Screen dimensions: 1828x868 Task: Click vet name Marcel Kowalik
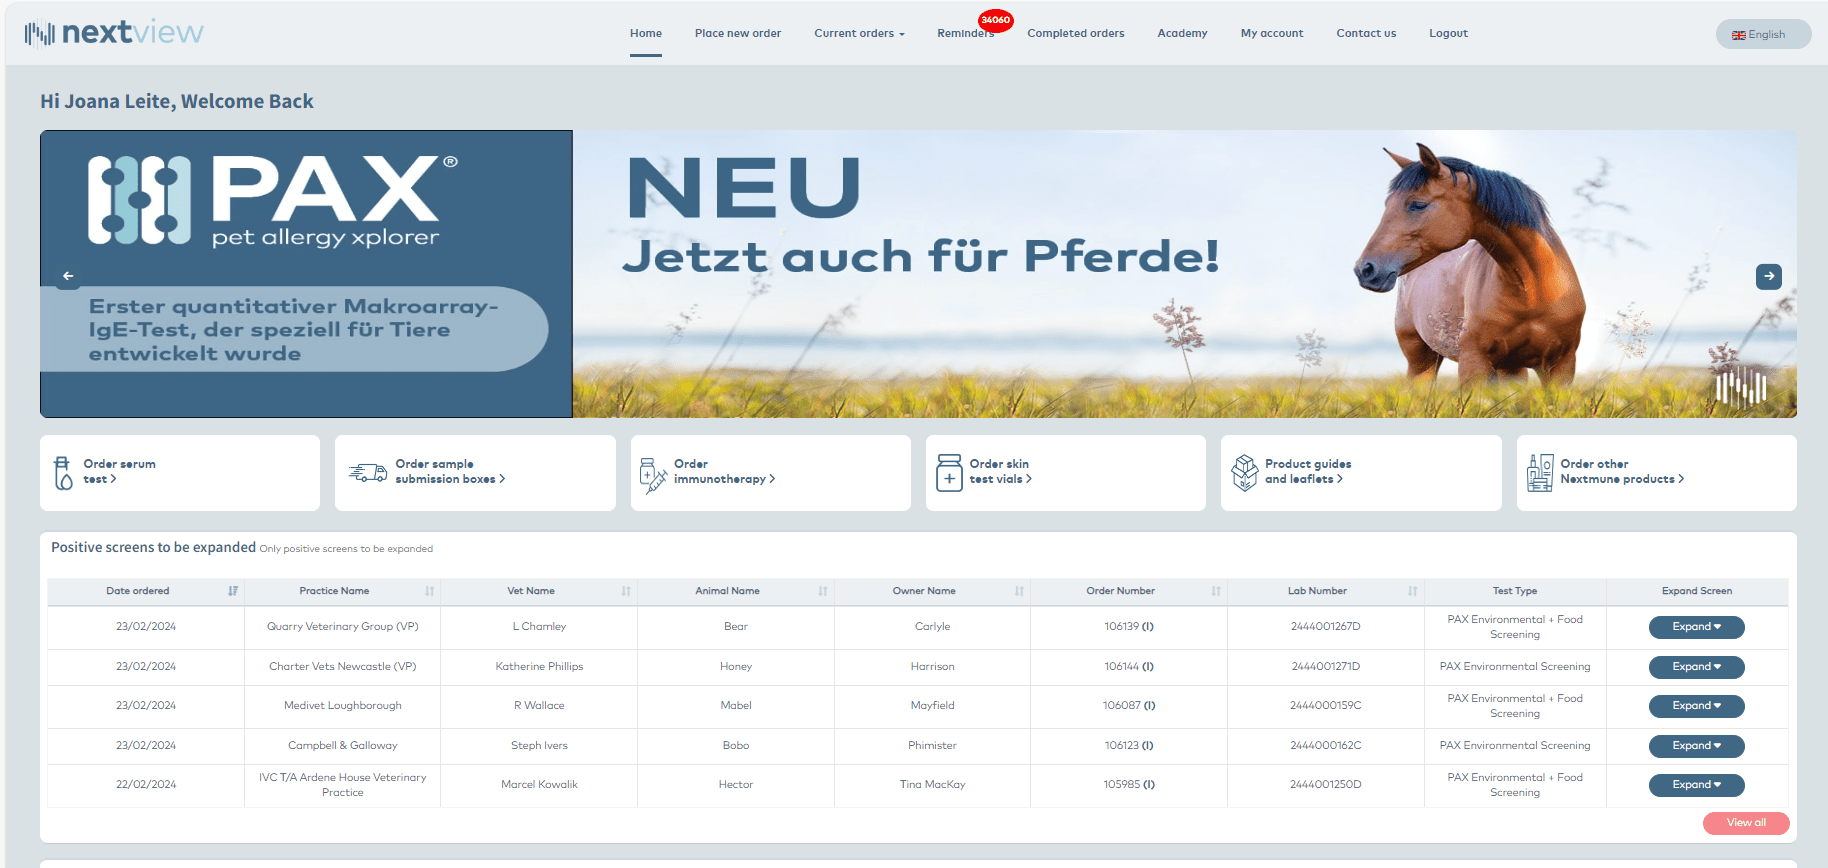[x=539, y=785]
